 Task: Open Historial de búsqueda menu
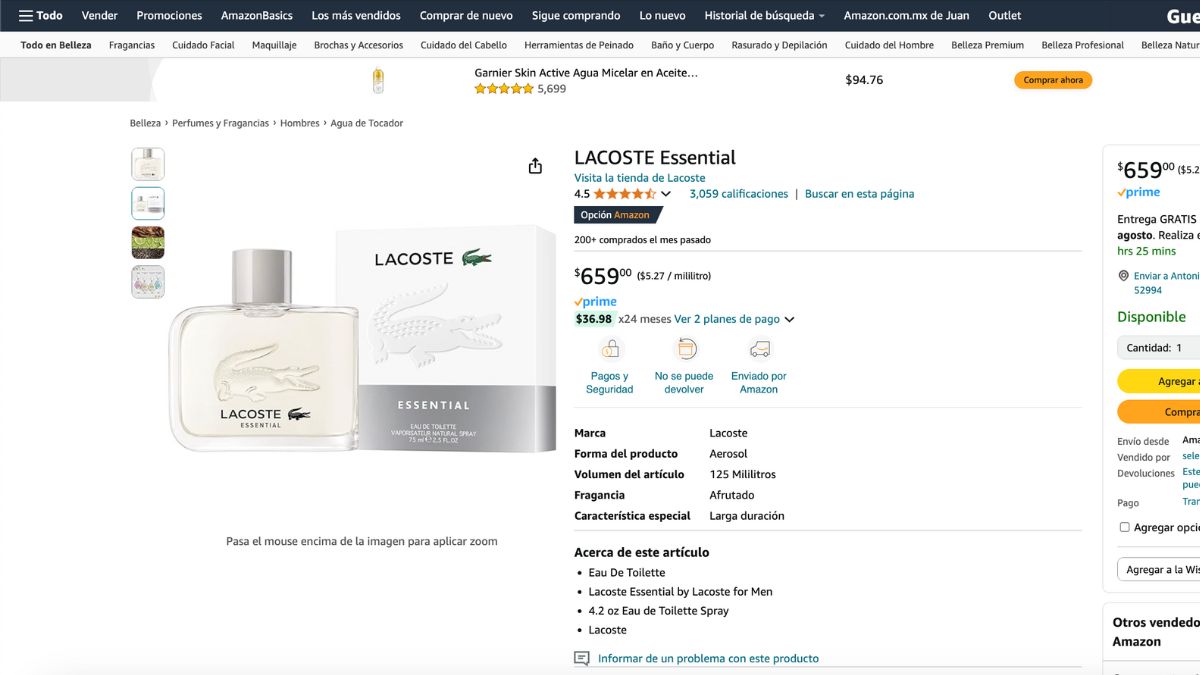tap(764, 15)
